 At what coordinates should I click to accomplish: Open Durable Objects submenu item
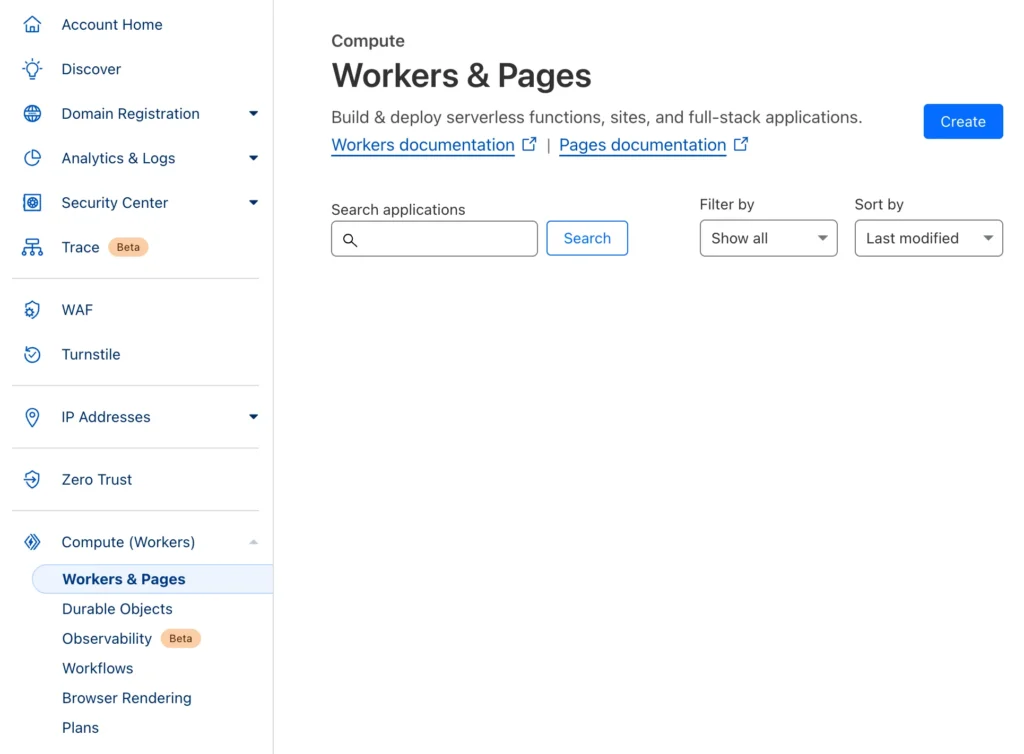coord(118,608)
